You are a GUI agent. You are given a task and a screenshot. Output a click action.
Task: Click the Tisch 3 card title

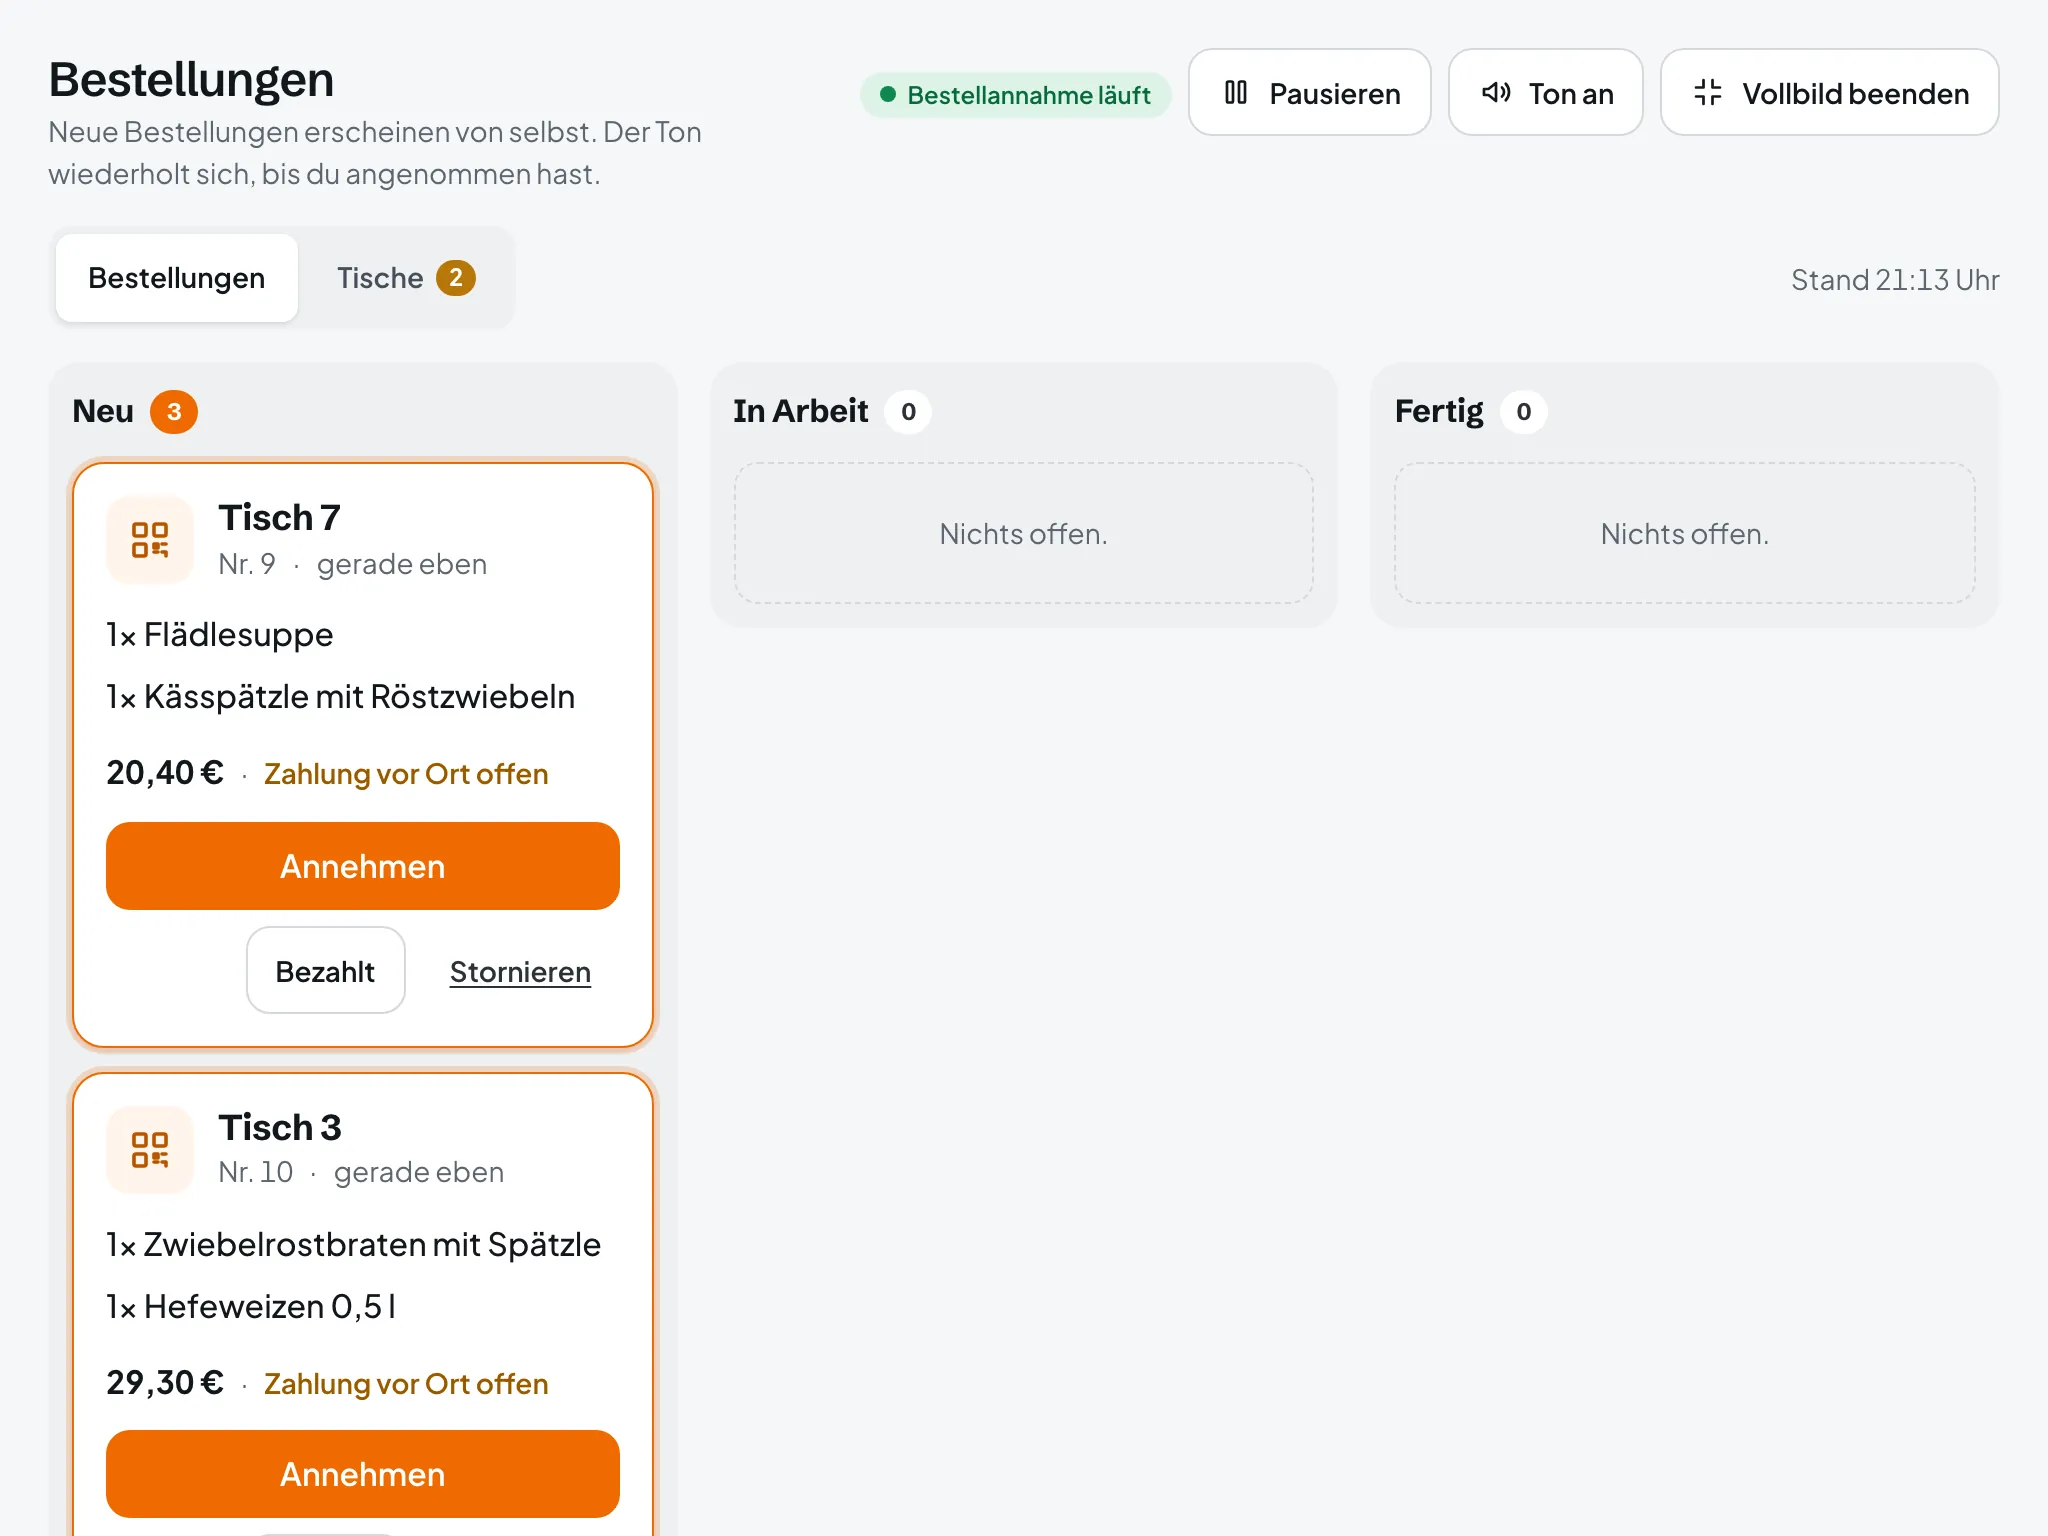pyautogui.click(x=280, y=1128)
